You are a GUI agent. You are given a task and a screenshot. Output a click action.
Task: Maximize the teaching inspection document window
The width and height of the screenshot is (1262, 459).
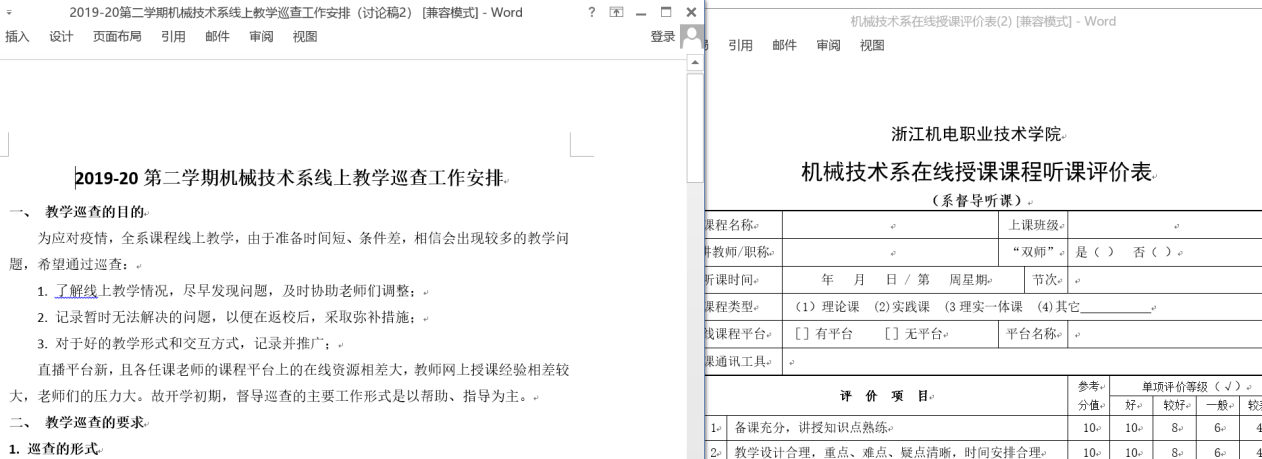coord(666,13)
